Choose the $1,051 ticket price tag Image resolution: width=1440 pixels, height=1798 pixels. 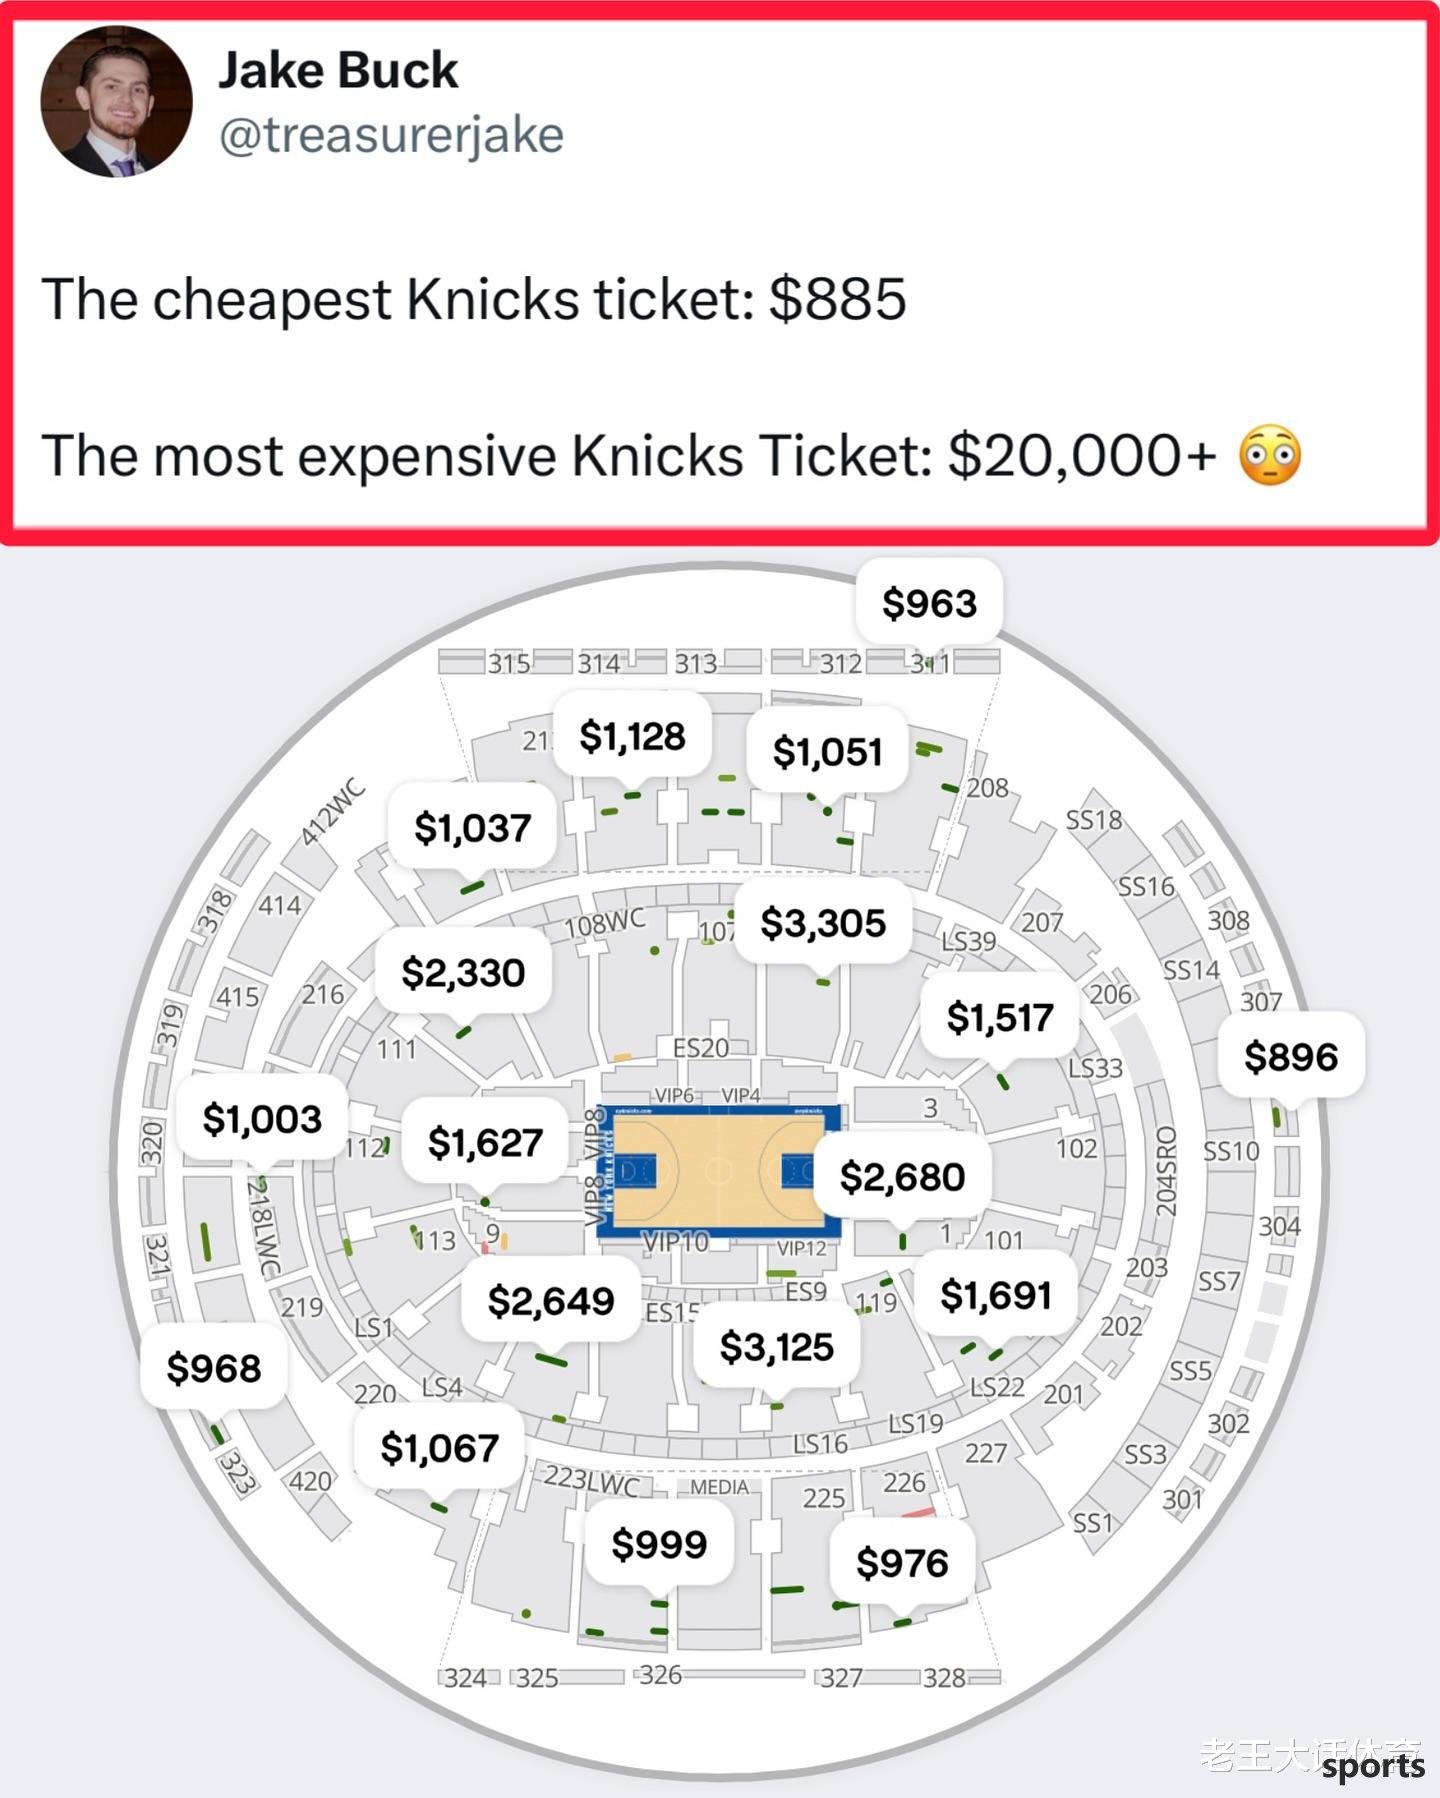click(827, 752)
